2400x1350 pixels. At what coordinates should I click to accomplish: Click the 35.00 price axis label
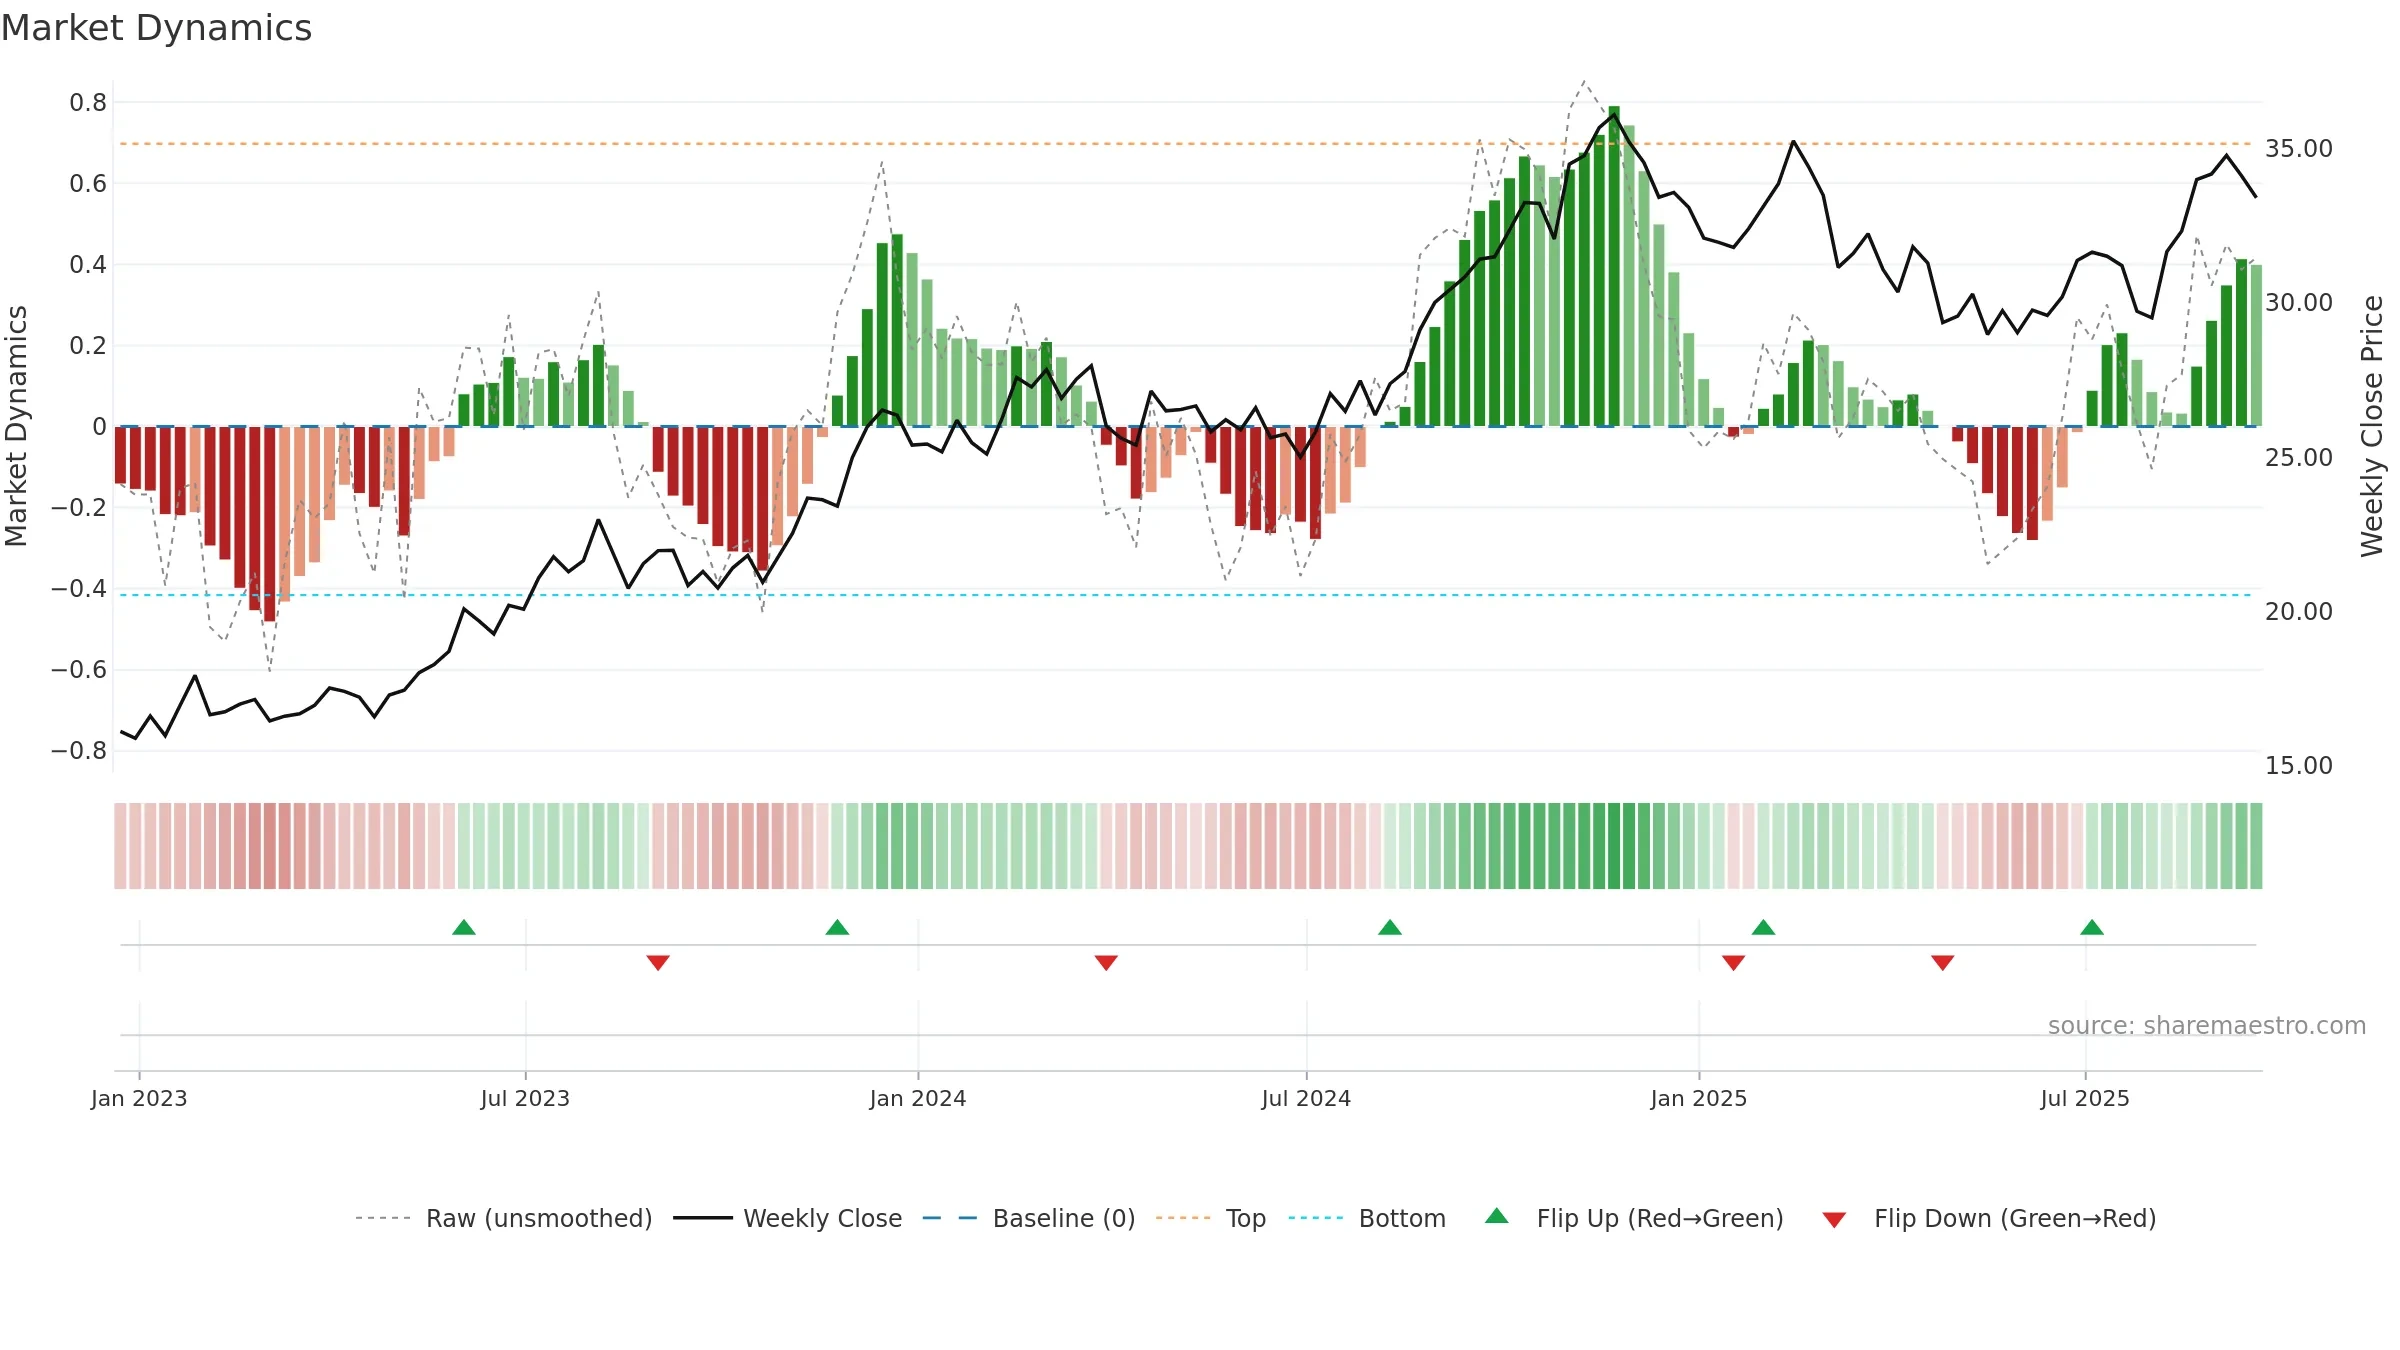2299,149
